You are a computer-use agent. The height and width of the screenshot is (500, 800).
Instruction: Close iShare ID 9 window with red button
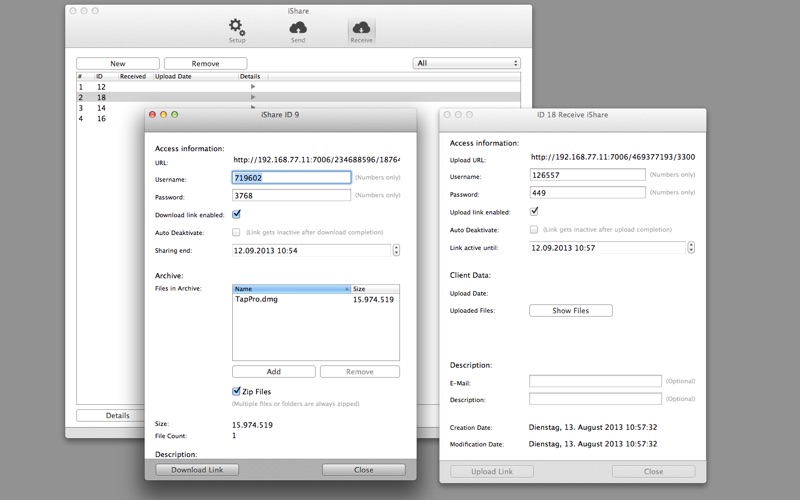[x=152, y=115]
